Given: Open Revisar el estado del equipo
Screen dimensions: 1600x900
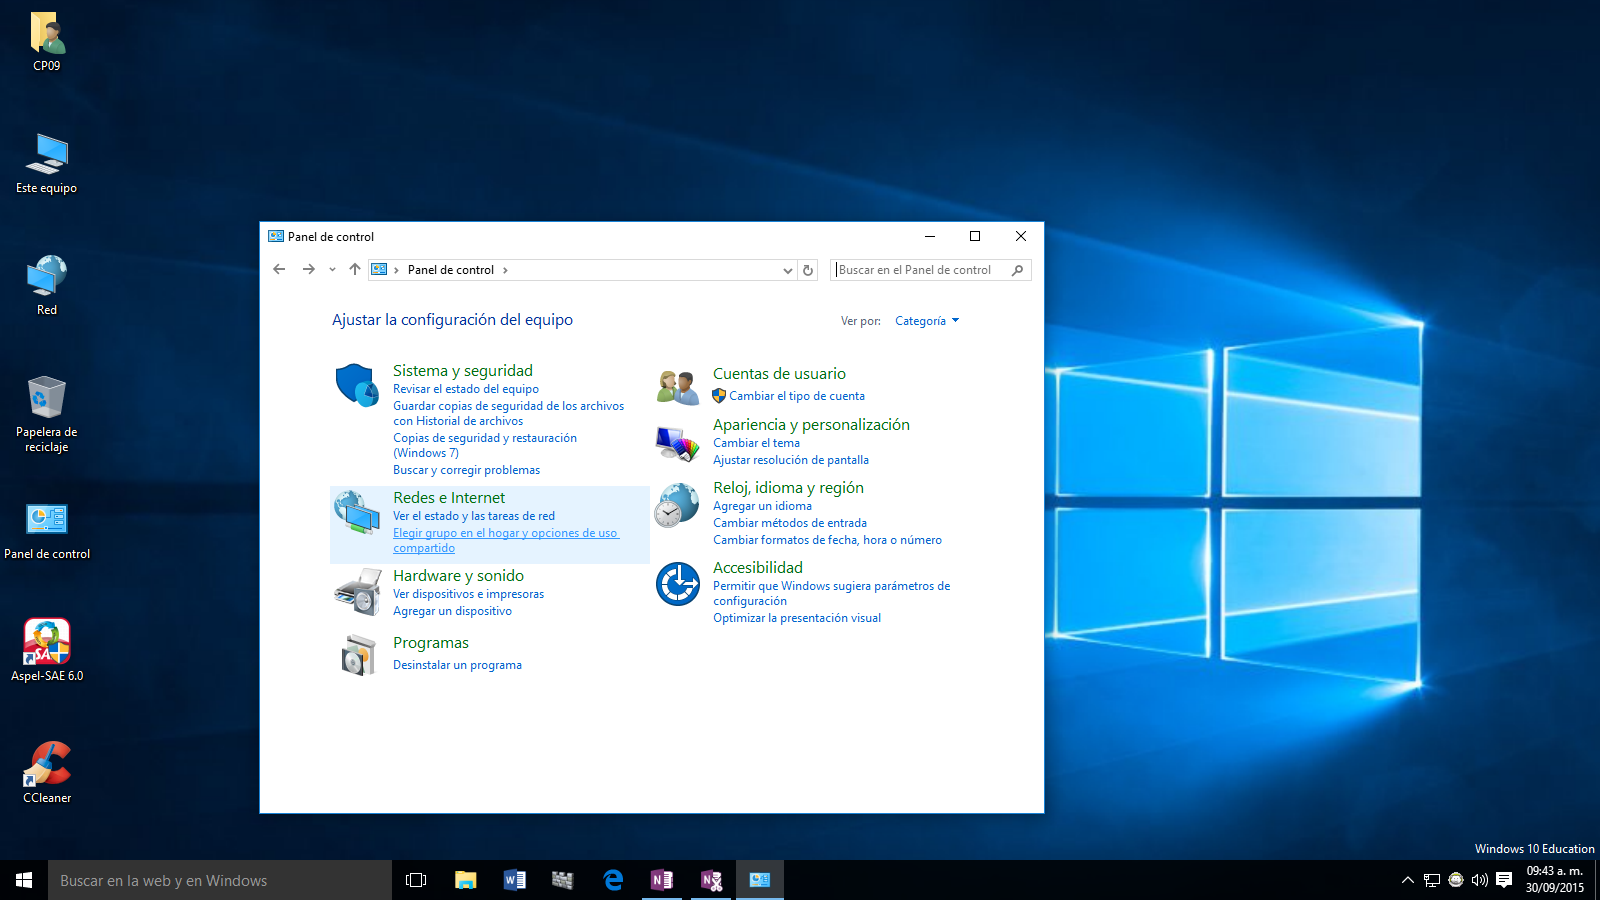Looking at the screenshot, I should point(466,389).
